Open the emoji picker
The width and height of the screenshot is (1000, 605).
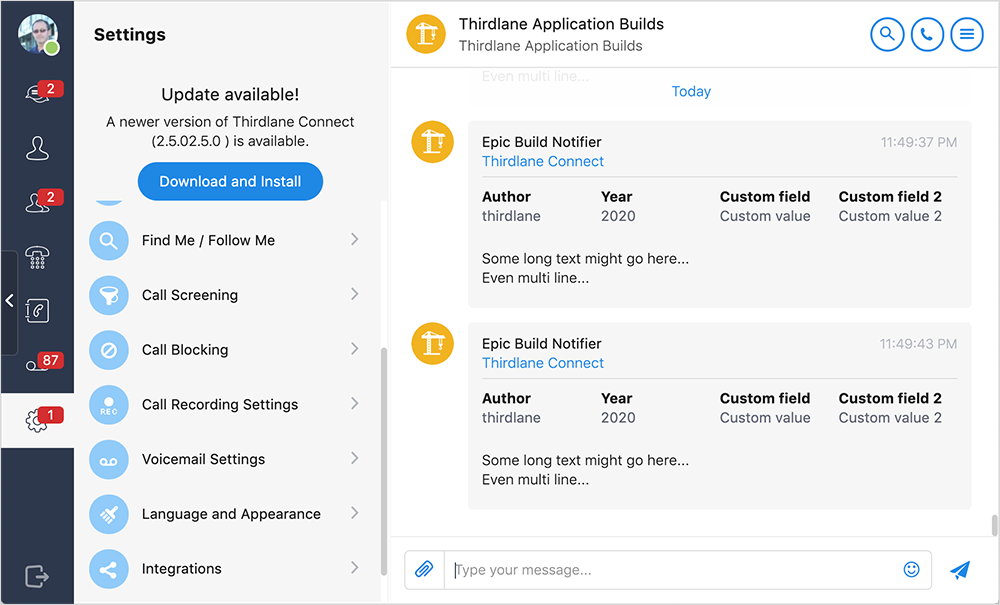pos(911,570)
